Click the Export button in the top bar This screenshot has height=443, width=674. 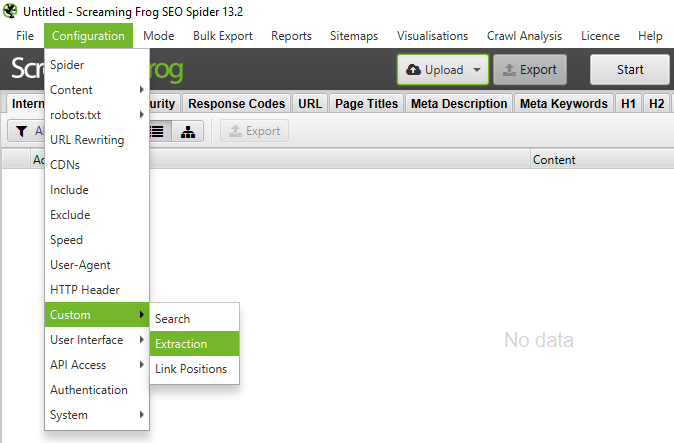point(530,70)
